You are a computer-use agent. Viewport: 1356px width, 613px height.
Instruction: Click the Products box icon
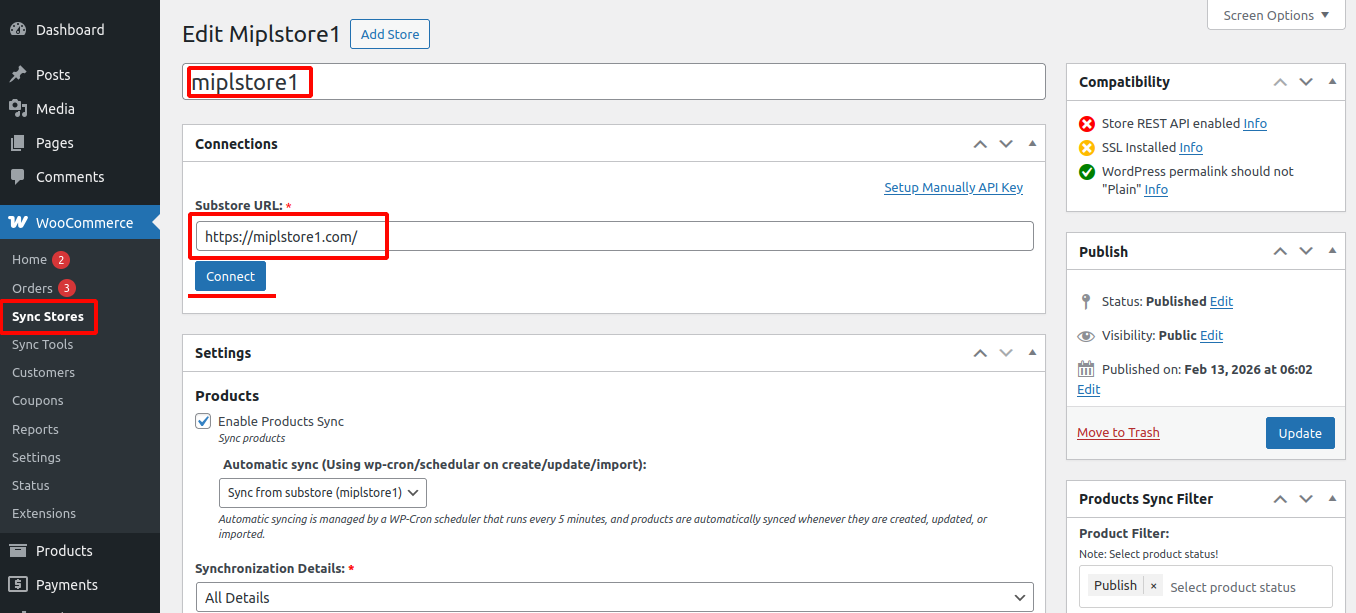pyautogui.click(x=18, y=551)
